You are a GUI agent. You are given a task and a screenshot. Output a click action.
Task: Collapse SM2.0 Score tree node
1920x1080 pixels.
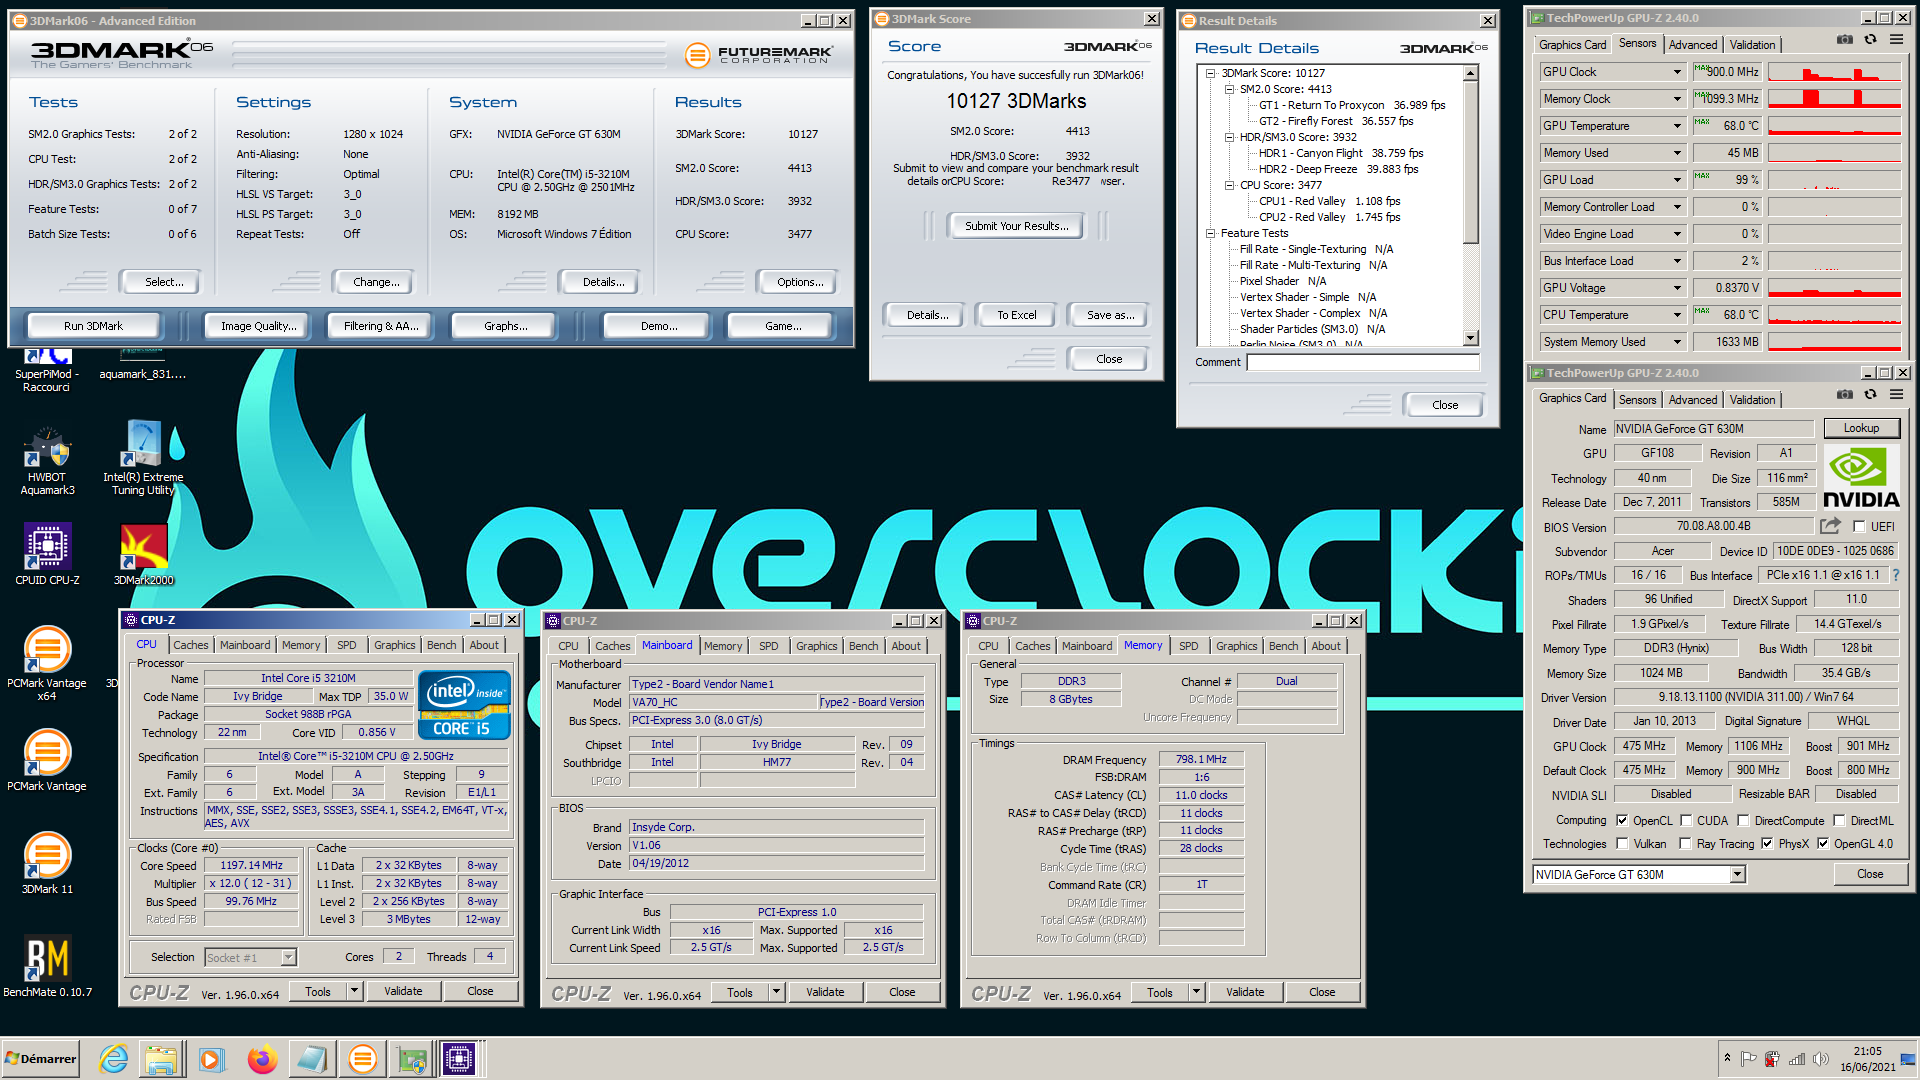pyautogui.click(x=1229, y=89)
